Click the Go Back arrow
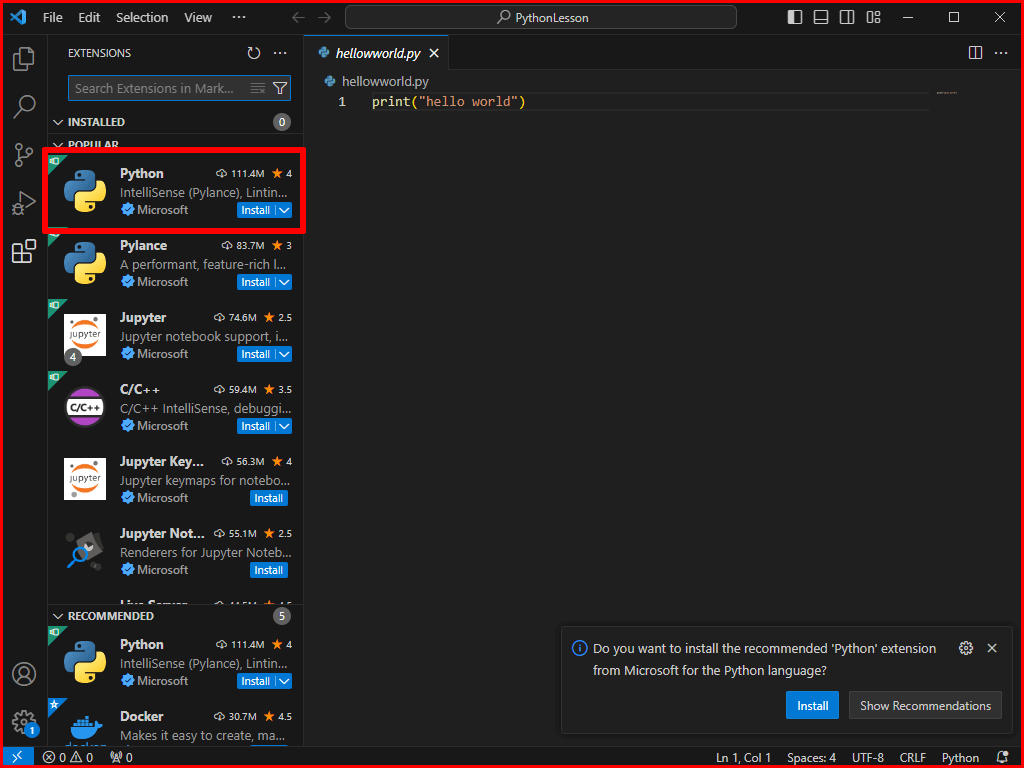Screen dimensions: 1024x768 point(298,18)
